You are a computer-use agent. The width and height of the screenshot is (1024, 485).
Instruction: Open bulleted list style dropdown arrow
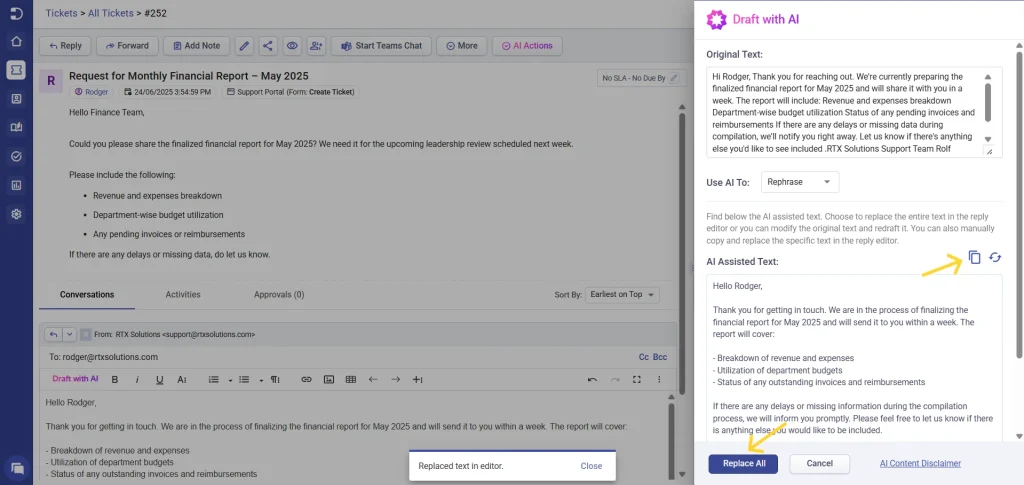[x=261, y=380]
